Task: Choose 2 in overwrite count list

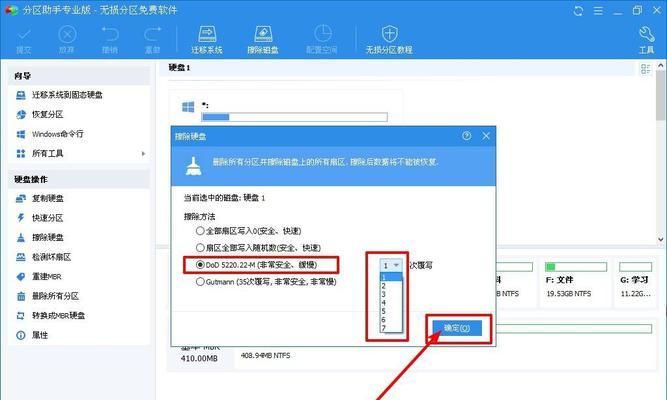Action: 391,286
